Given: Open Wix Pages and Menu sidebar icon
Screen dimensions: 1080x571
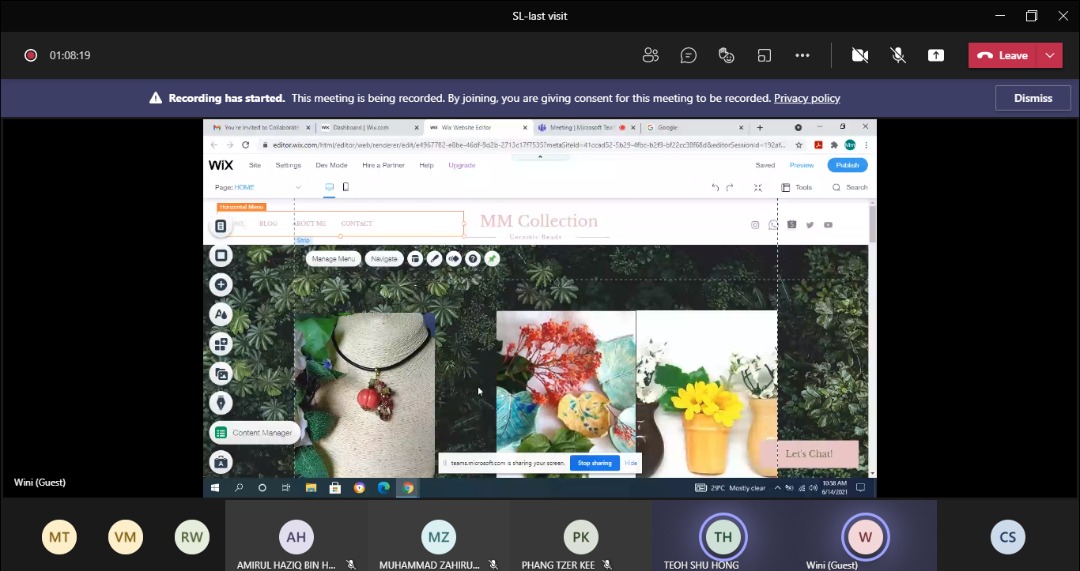Looking at the screenshot, I should coord(220,226).
